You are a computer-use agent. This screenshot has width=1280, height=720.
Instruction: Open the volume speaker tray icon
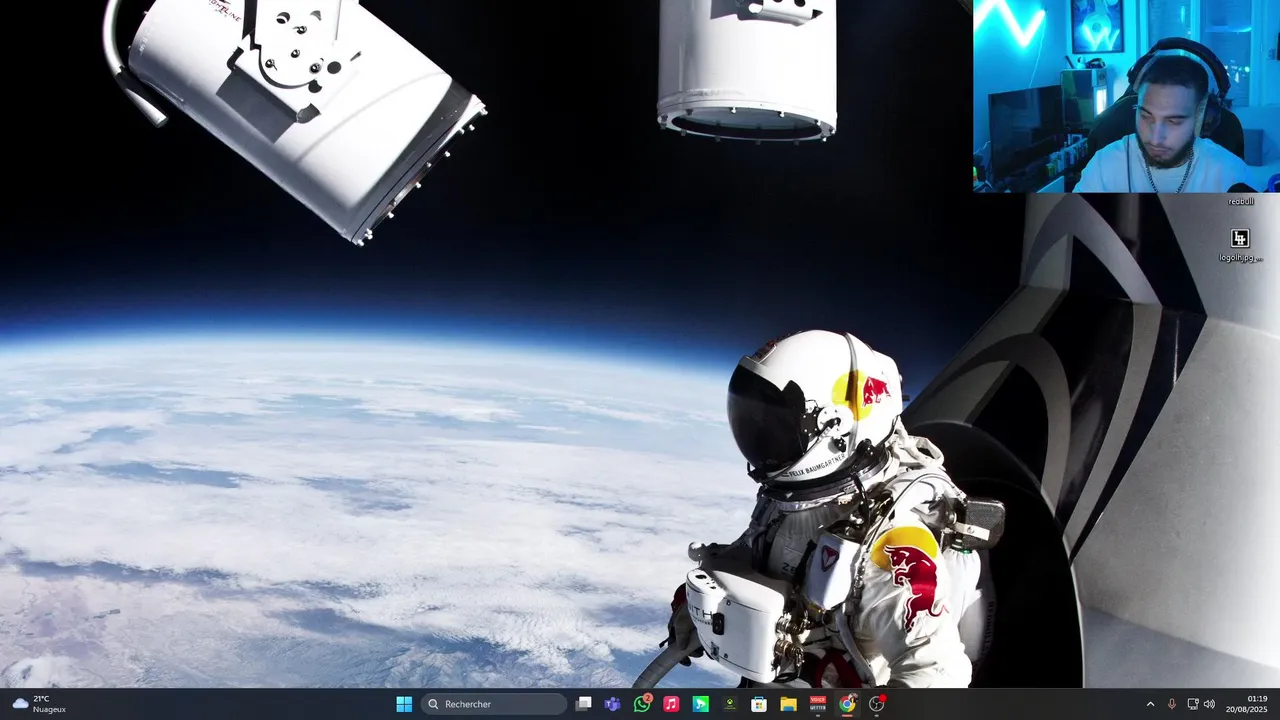[1209, 704]
